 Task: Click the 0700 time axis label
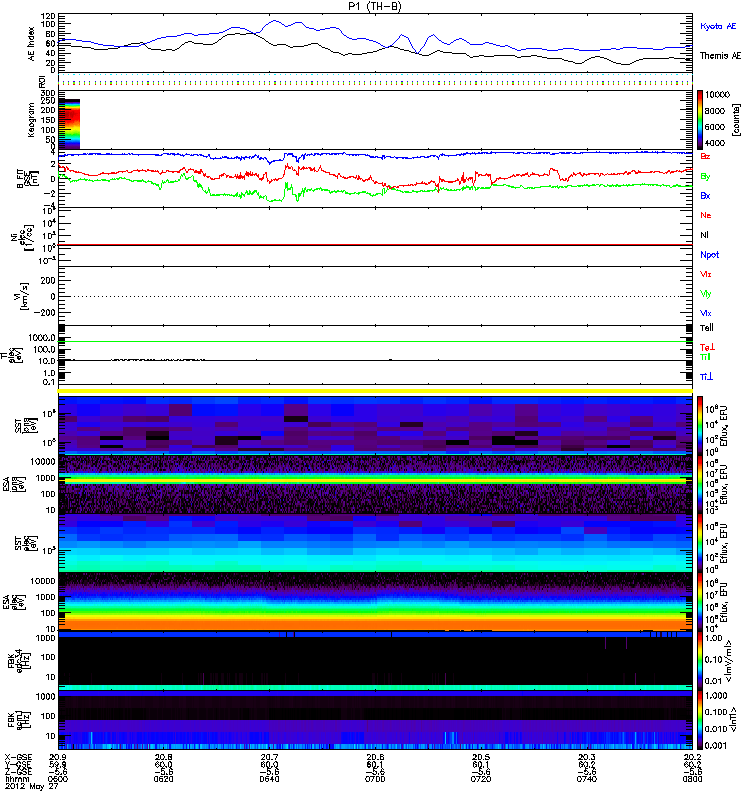pyautogui.click(x=375, y=779)
